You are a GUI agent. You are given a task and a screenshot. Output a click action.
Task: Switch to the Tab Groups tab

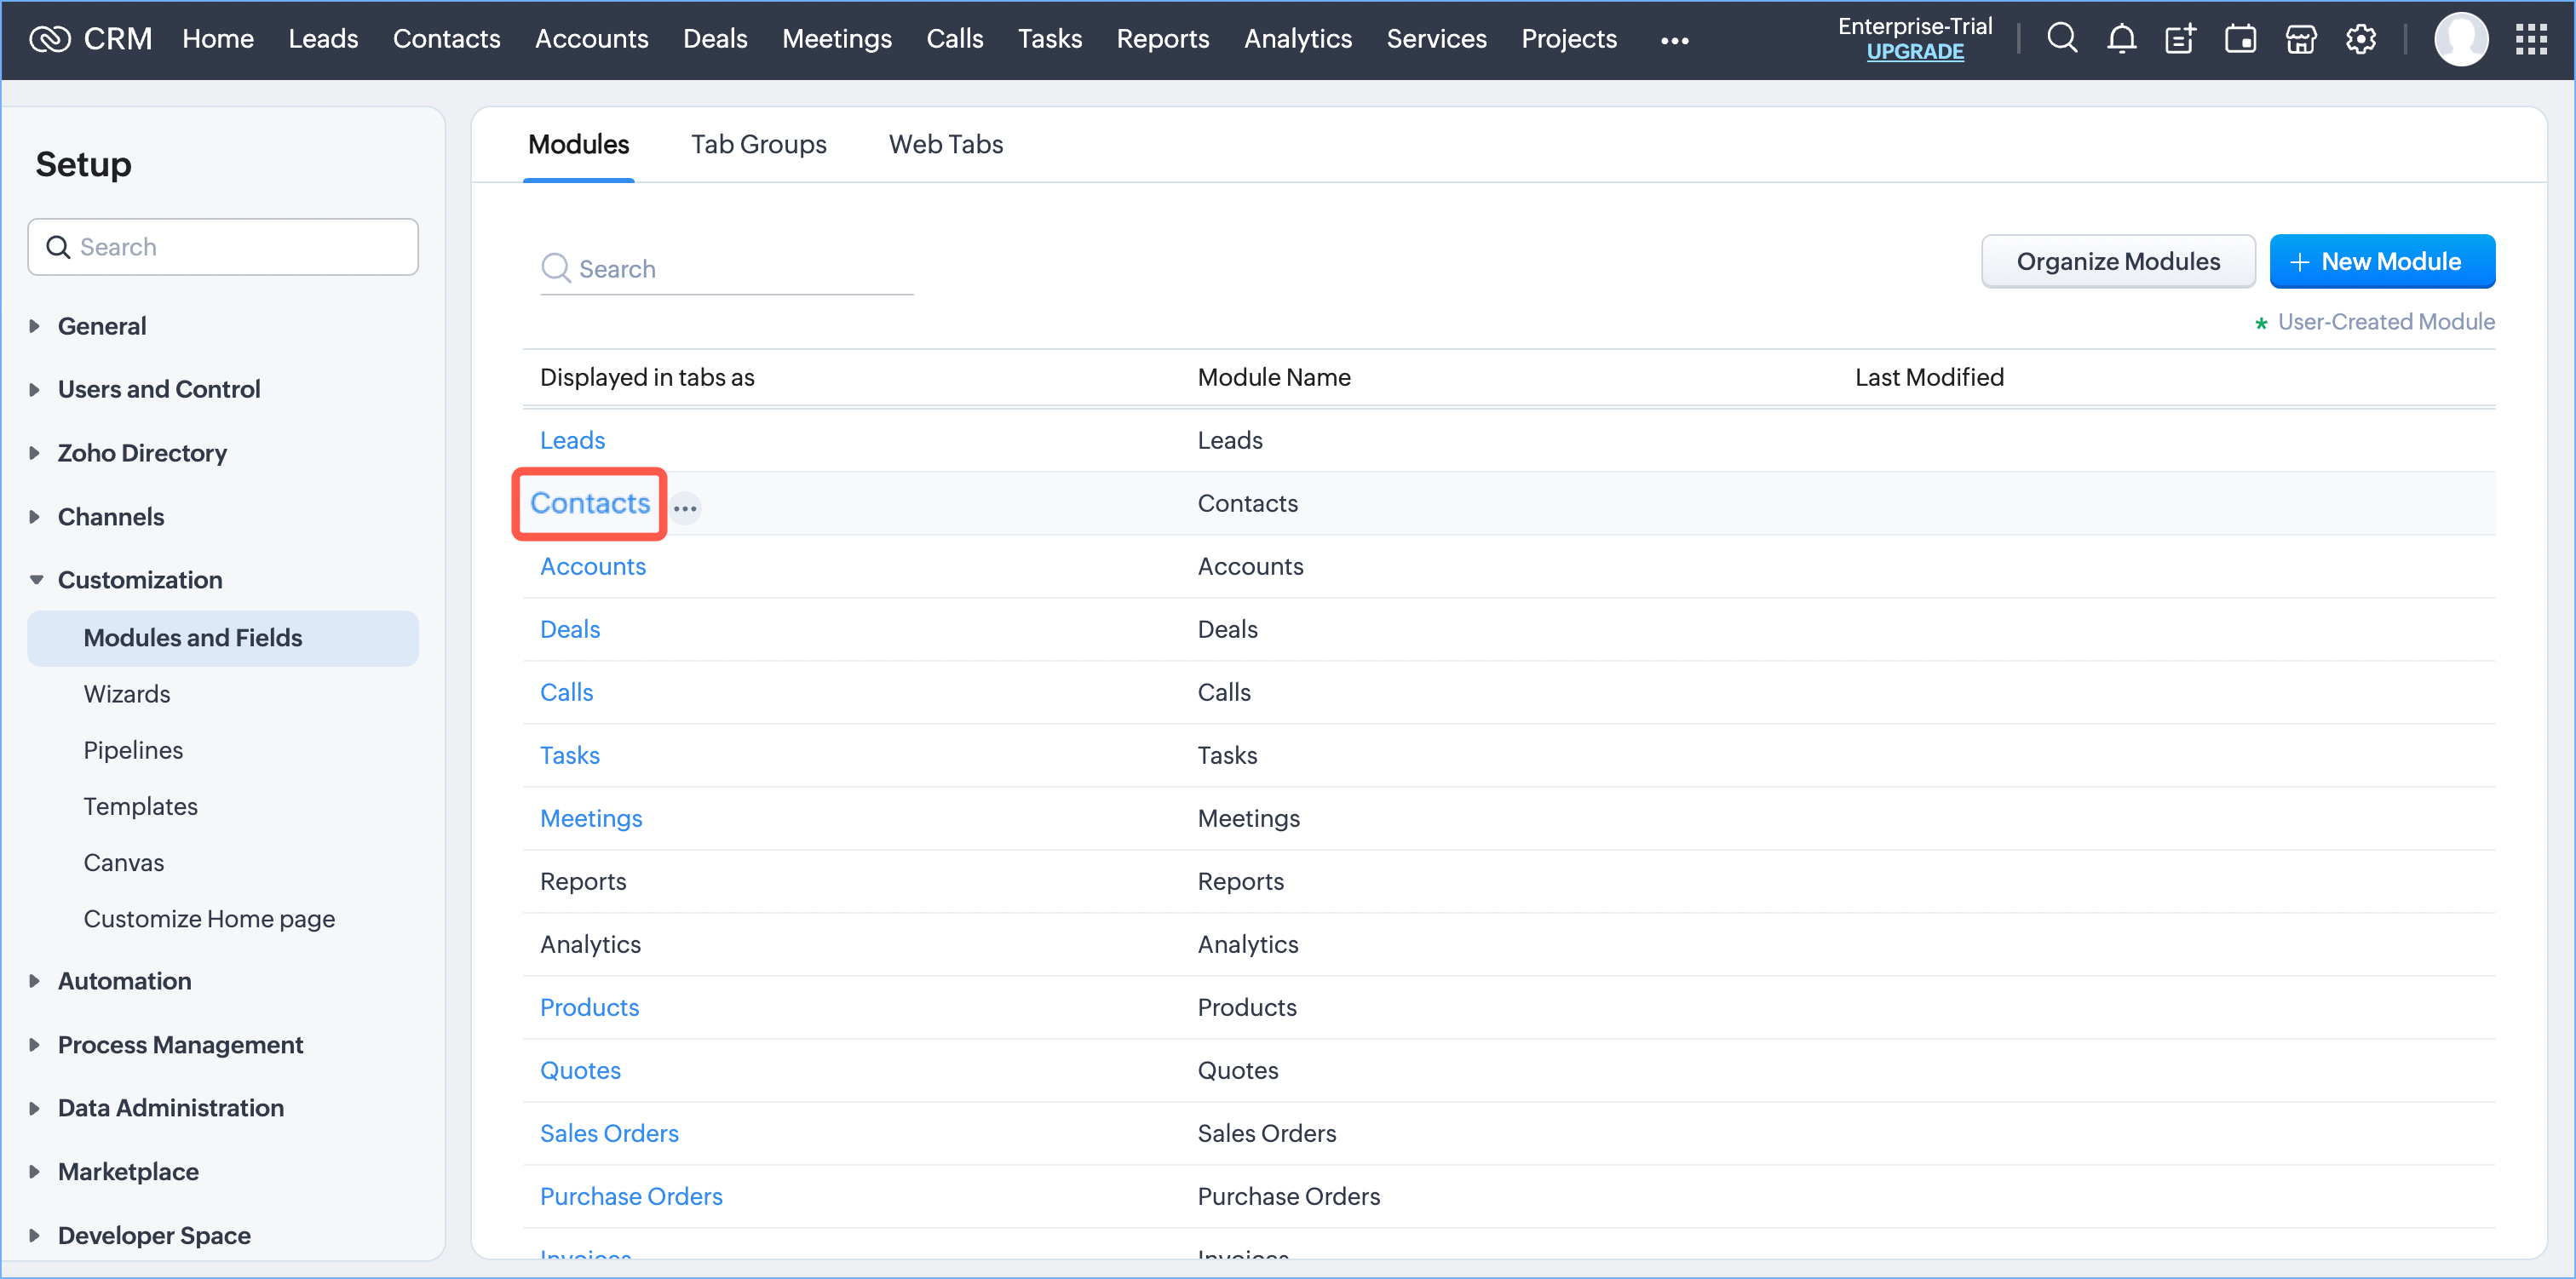coord(758,144)
